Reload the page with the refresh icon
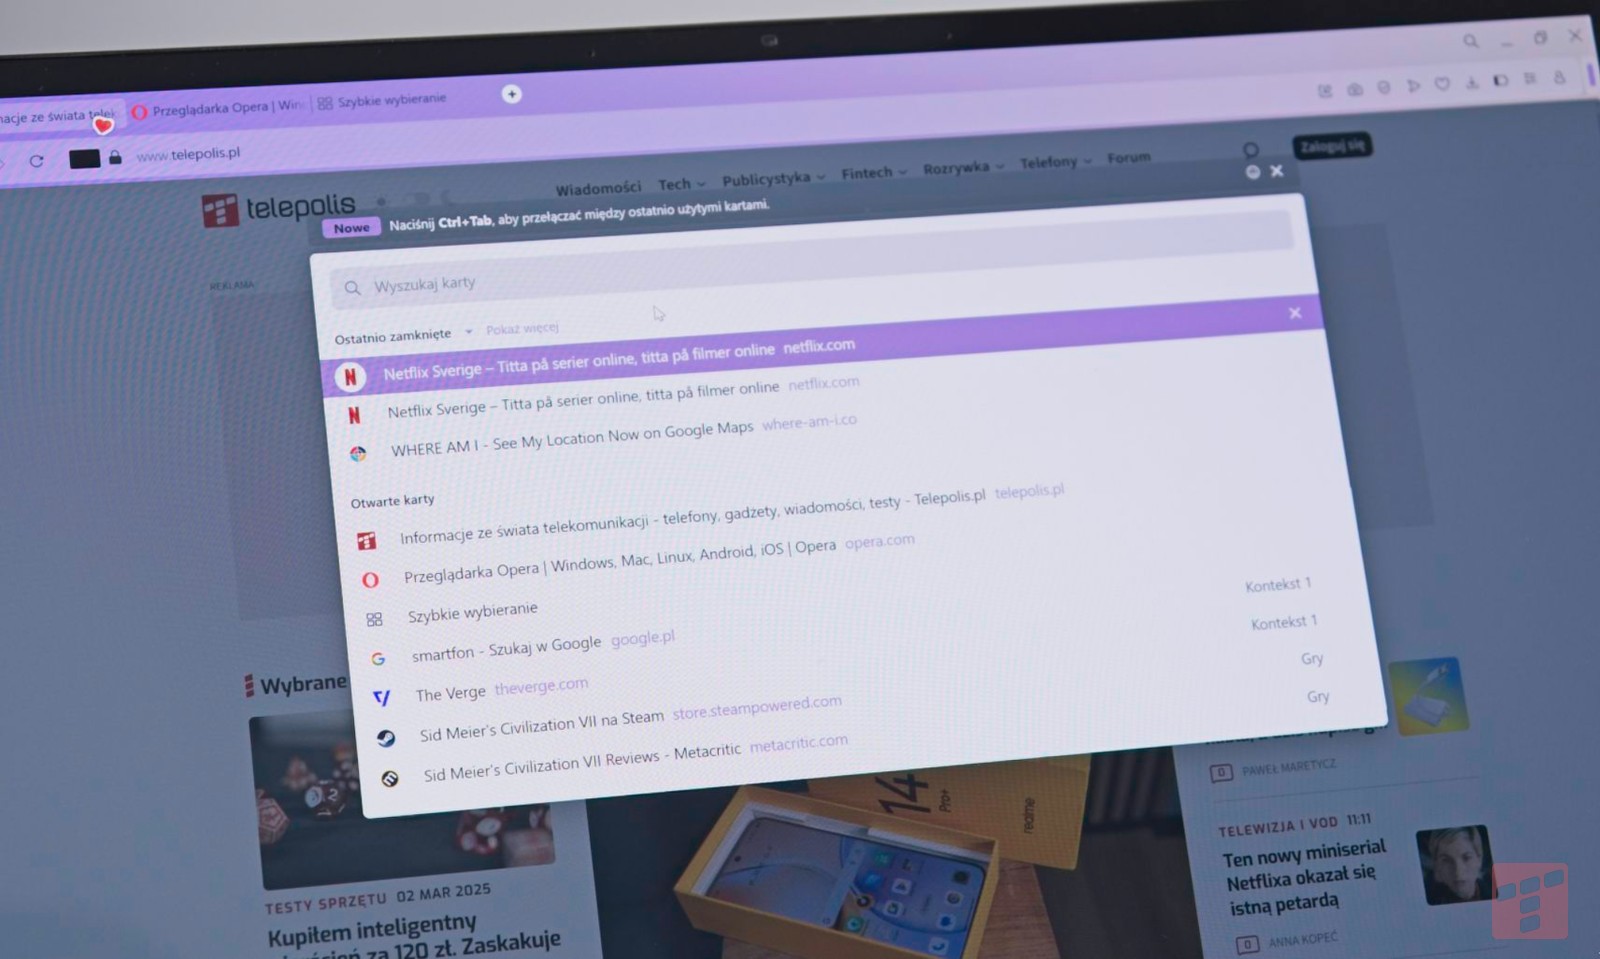This screenshot has width=1600, height=959. (37, 160)
